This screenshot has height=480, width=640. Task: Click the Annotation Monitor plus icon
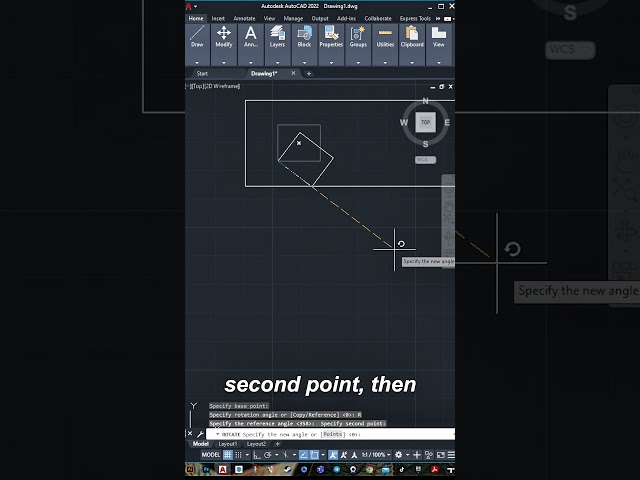[x=417, y=455]
